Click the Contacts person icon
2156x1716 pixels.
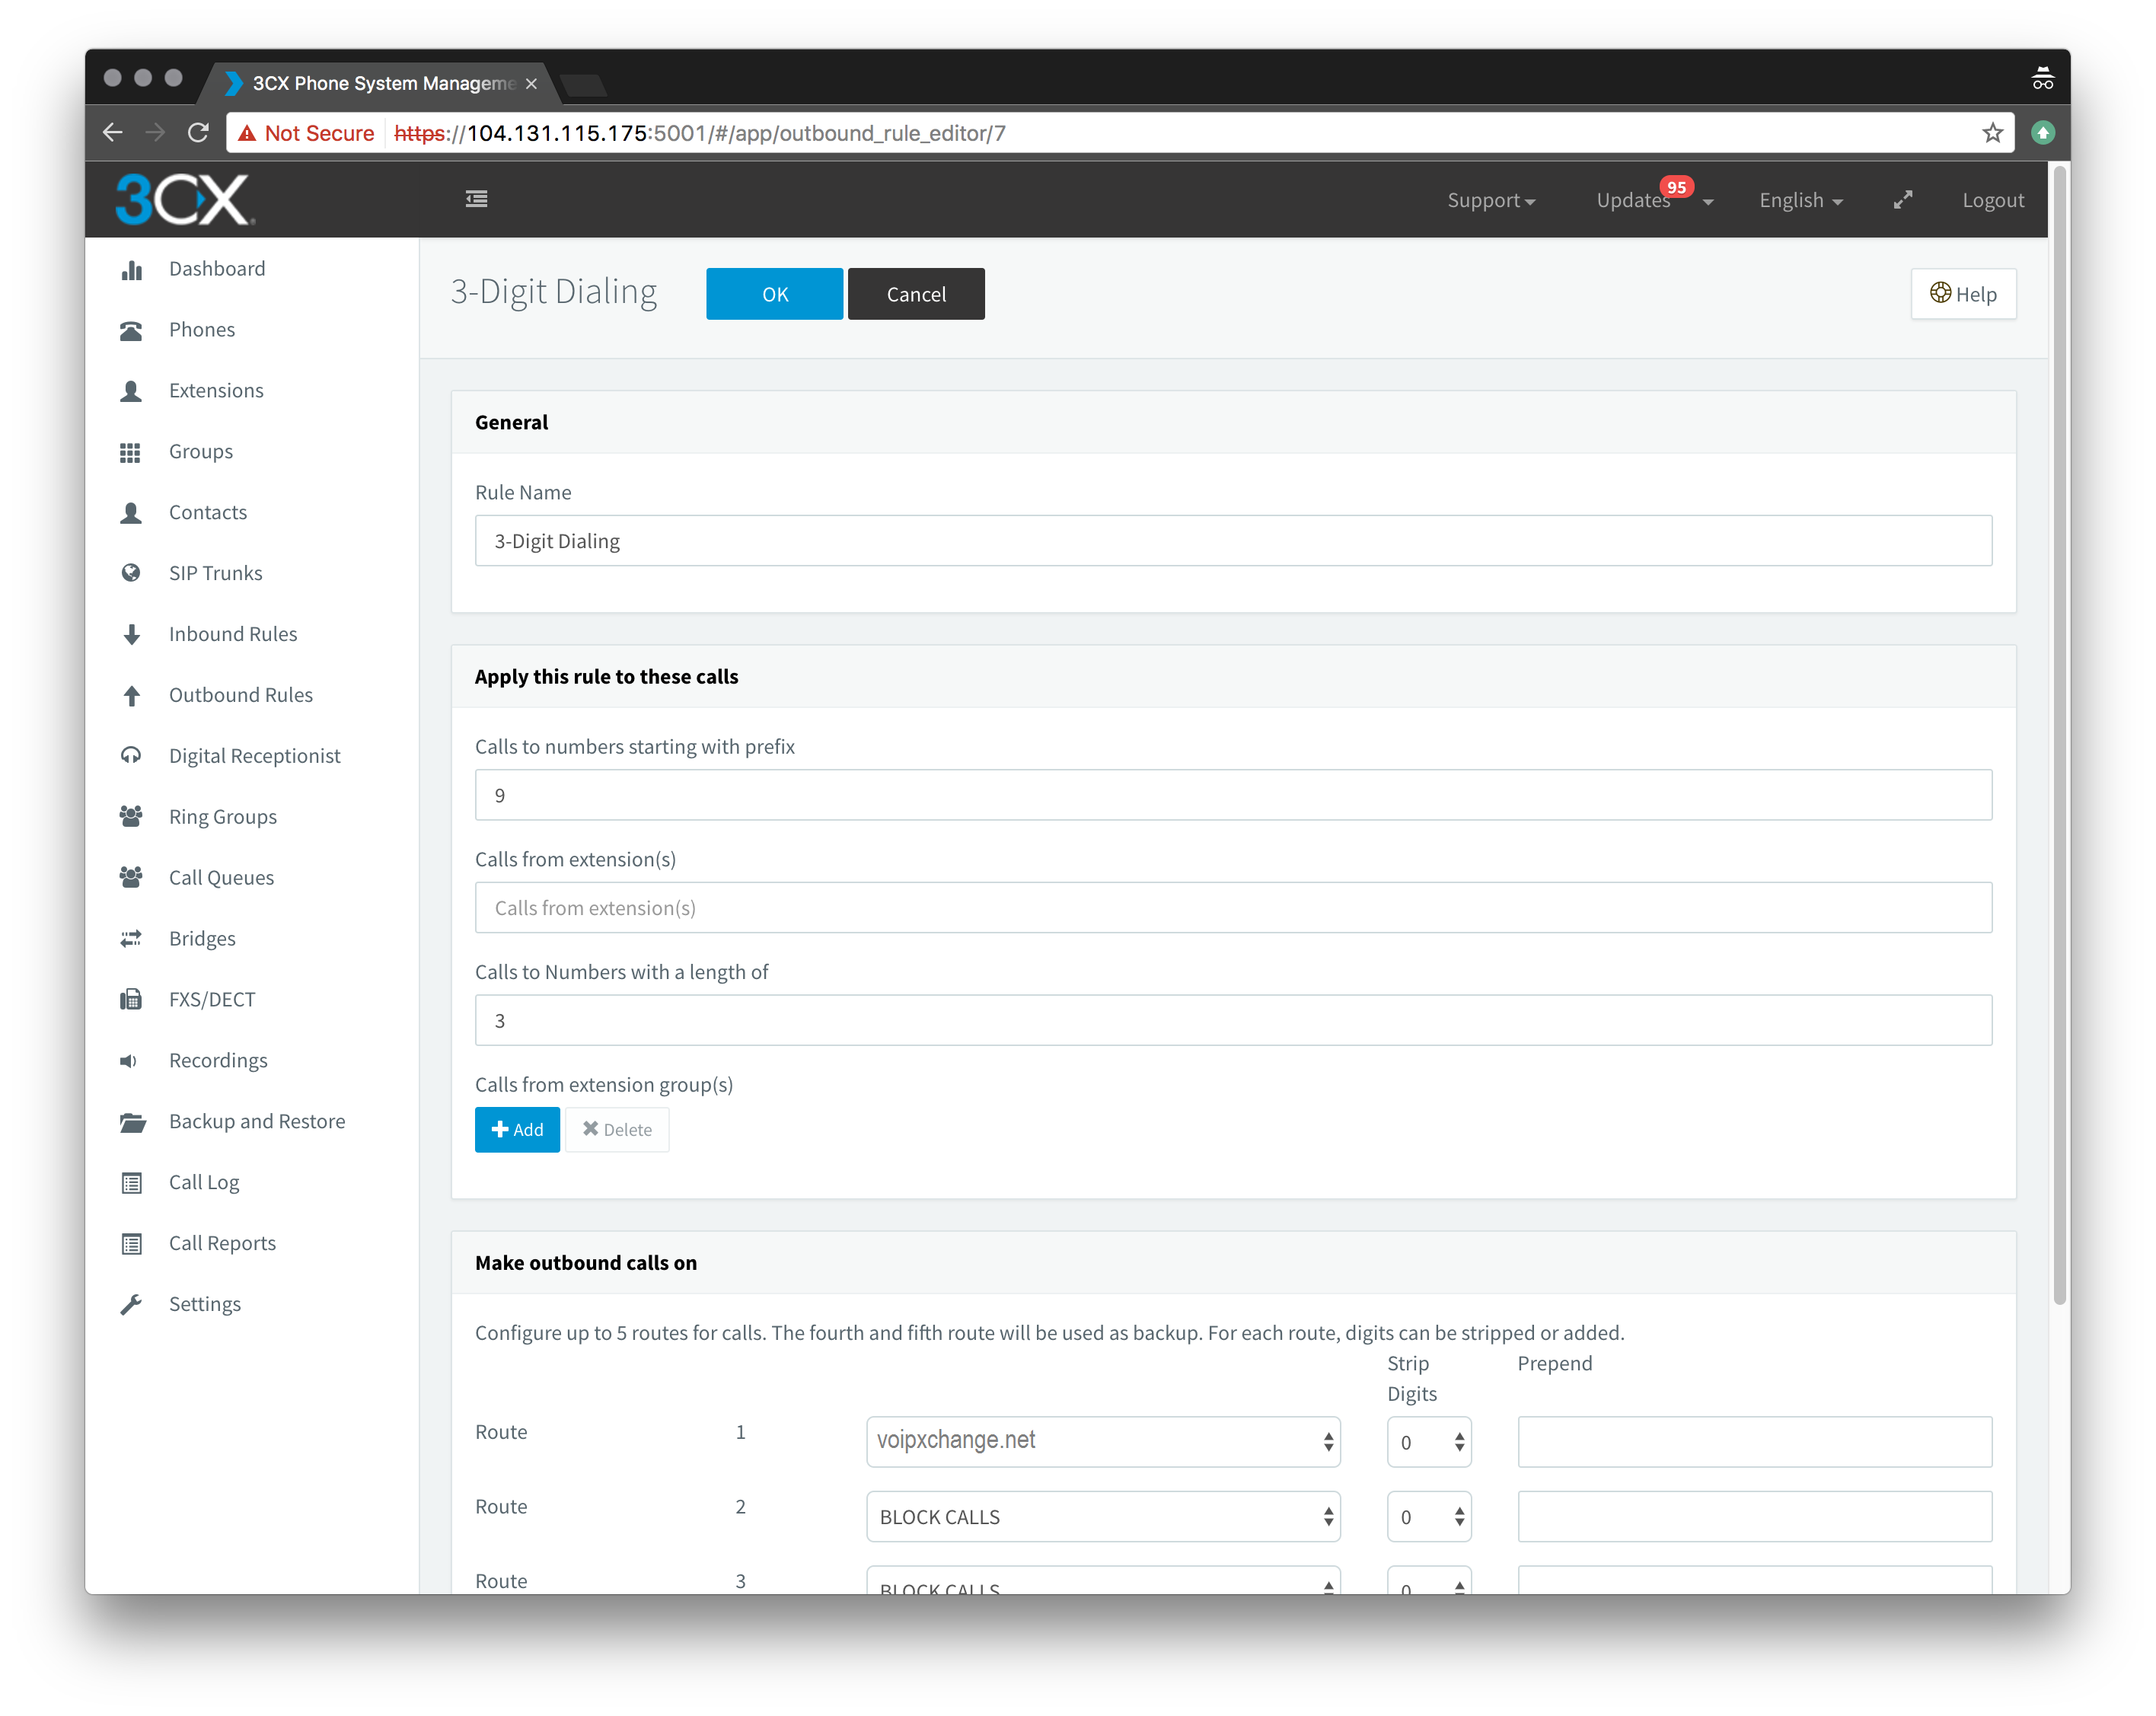pos(131,513)
